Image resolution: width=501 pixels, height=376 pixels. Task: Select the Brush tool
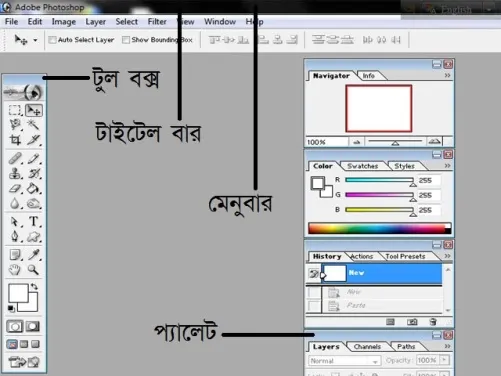coord(34,159)
